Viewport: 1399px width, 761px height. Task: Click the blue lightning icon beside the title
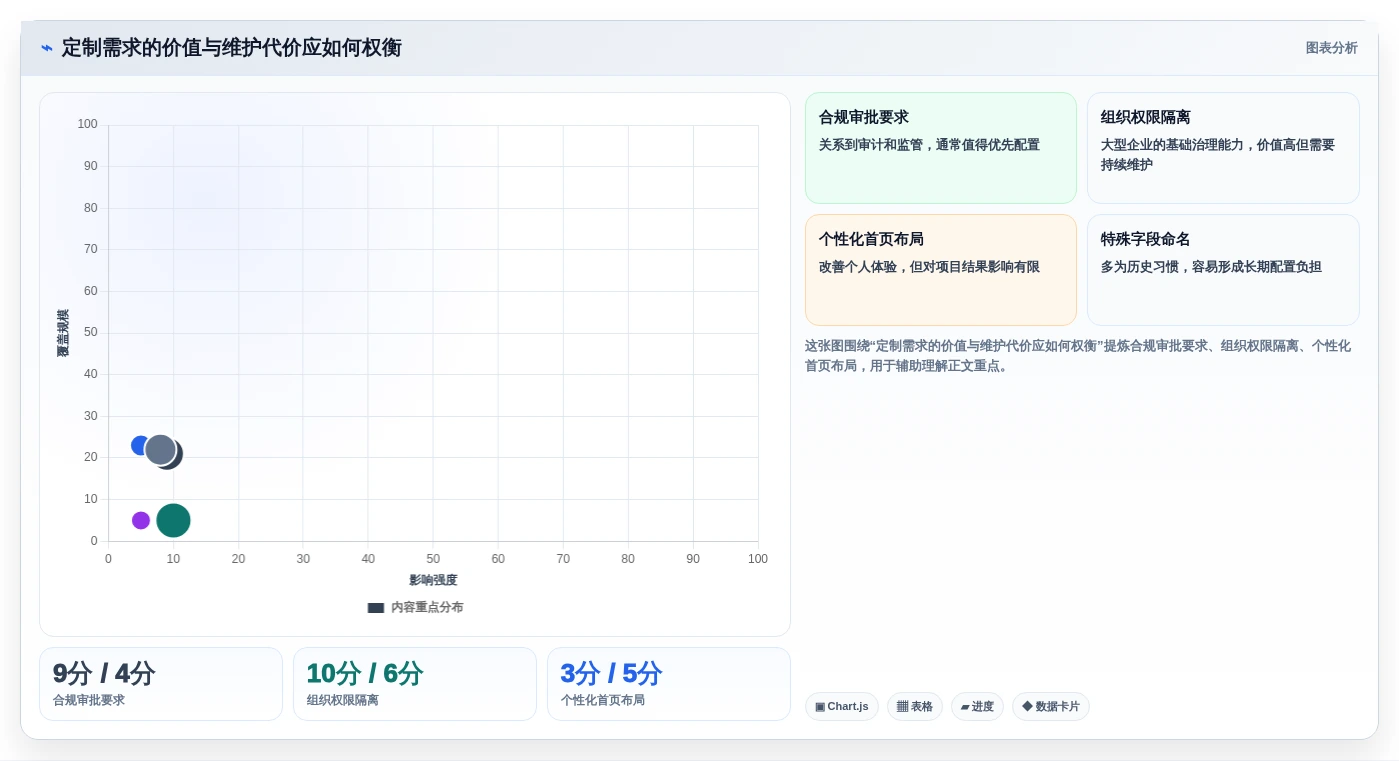coord(47,48)
